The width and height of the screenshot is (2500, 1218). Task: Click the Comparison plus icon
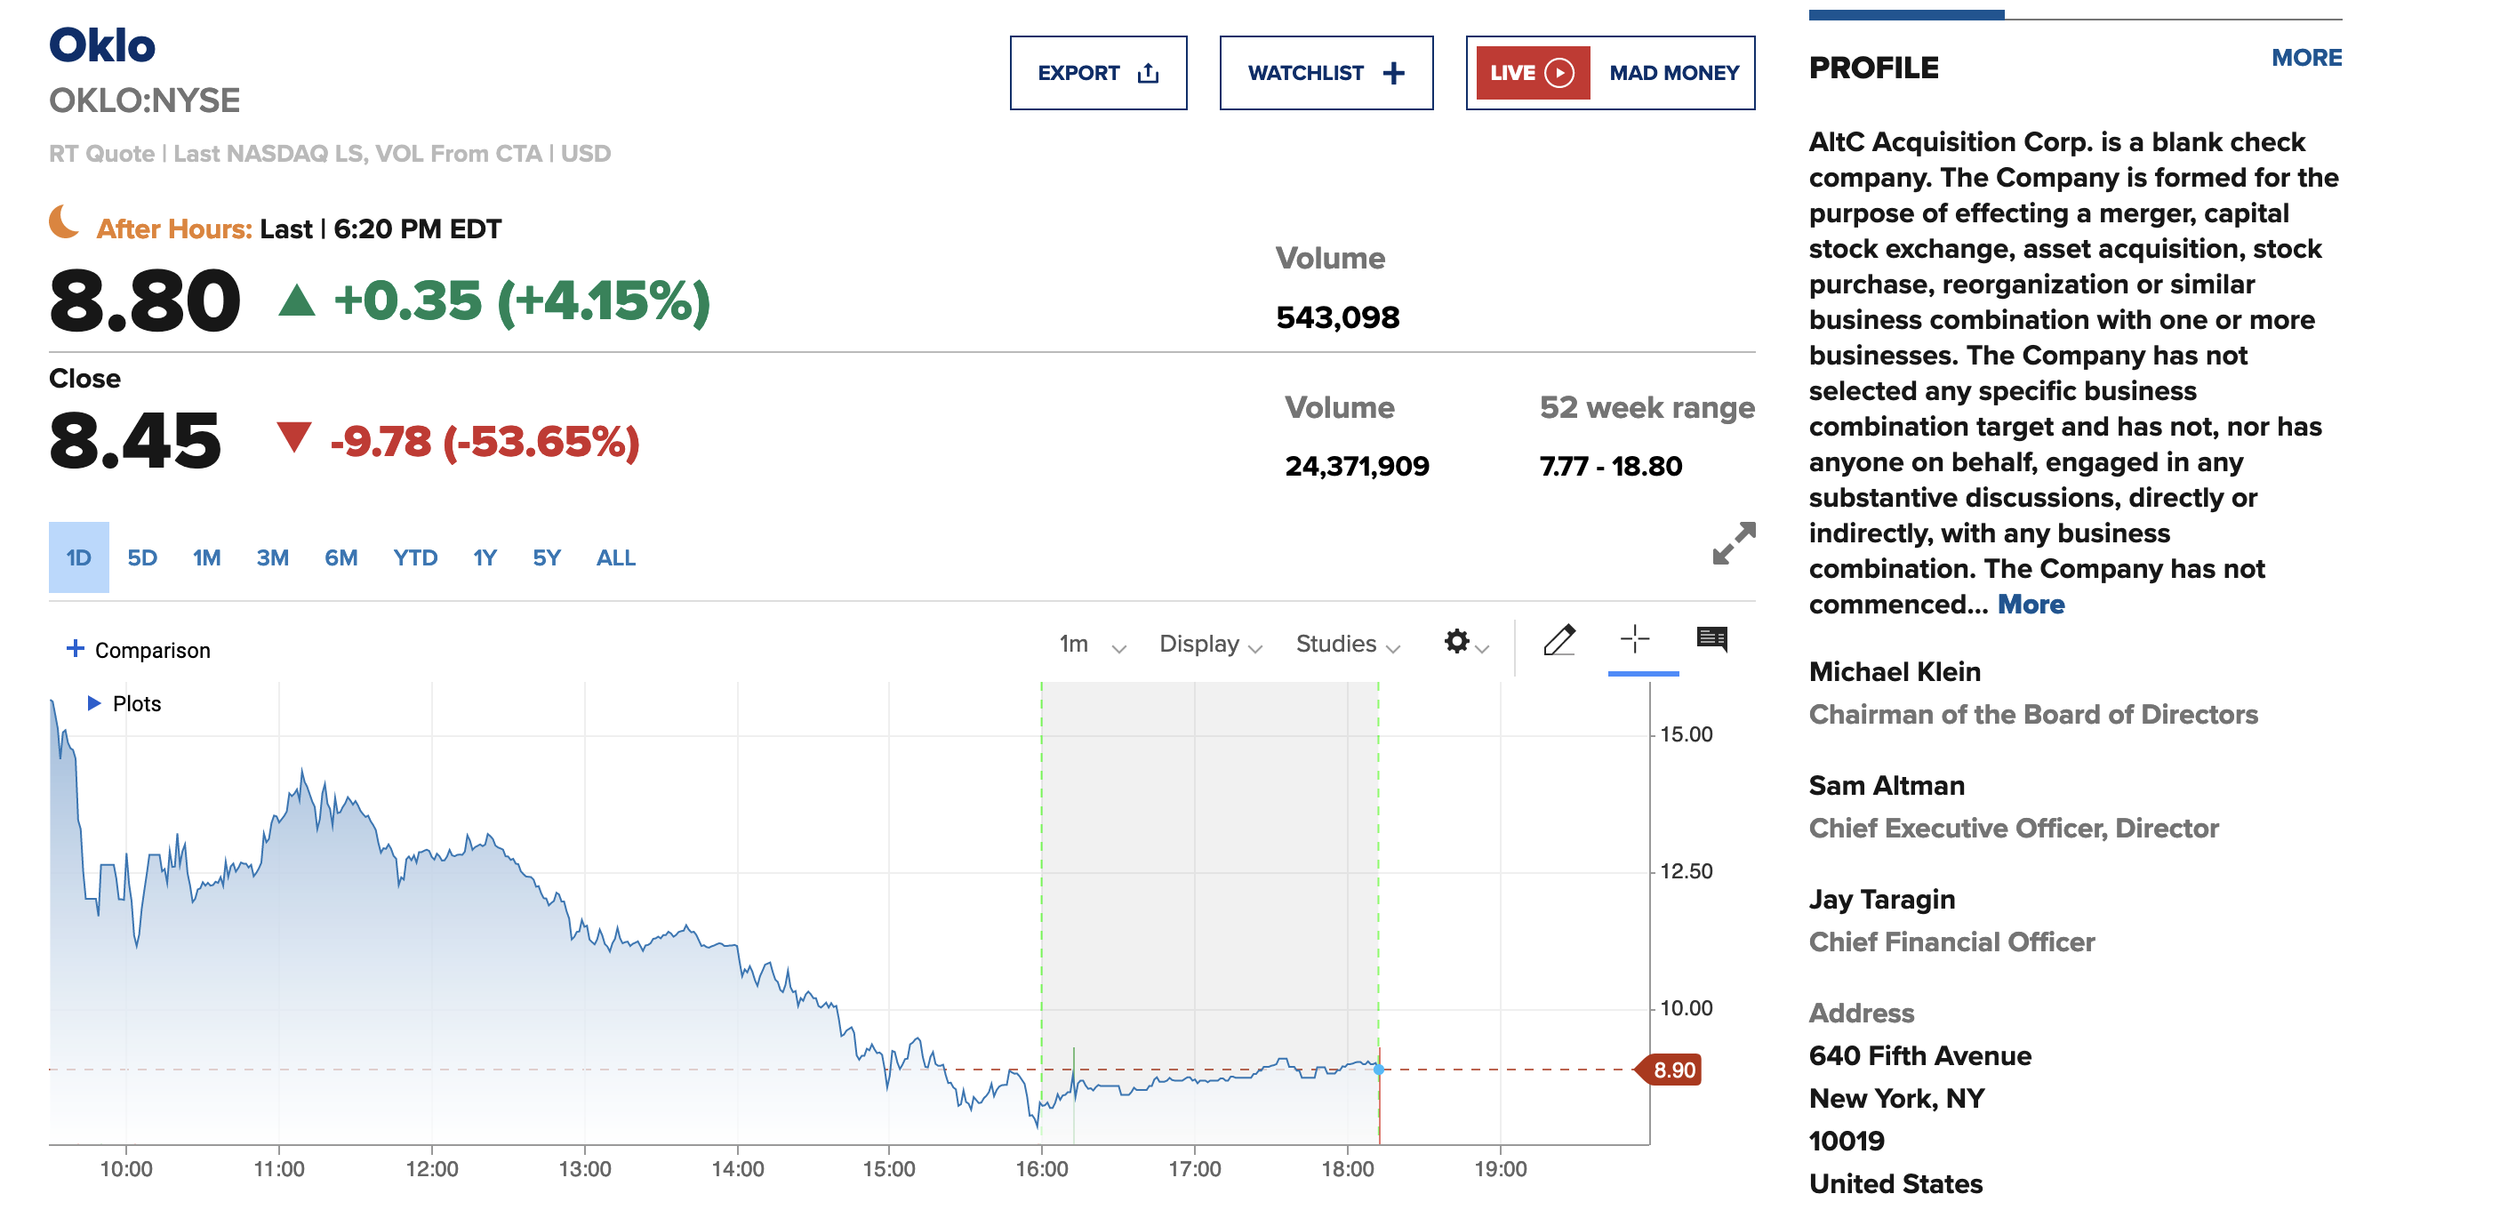(x=75, y=649)
